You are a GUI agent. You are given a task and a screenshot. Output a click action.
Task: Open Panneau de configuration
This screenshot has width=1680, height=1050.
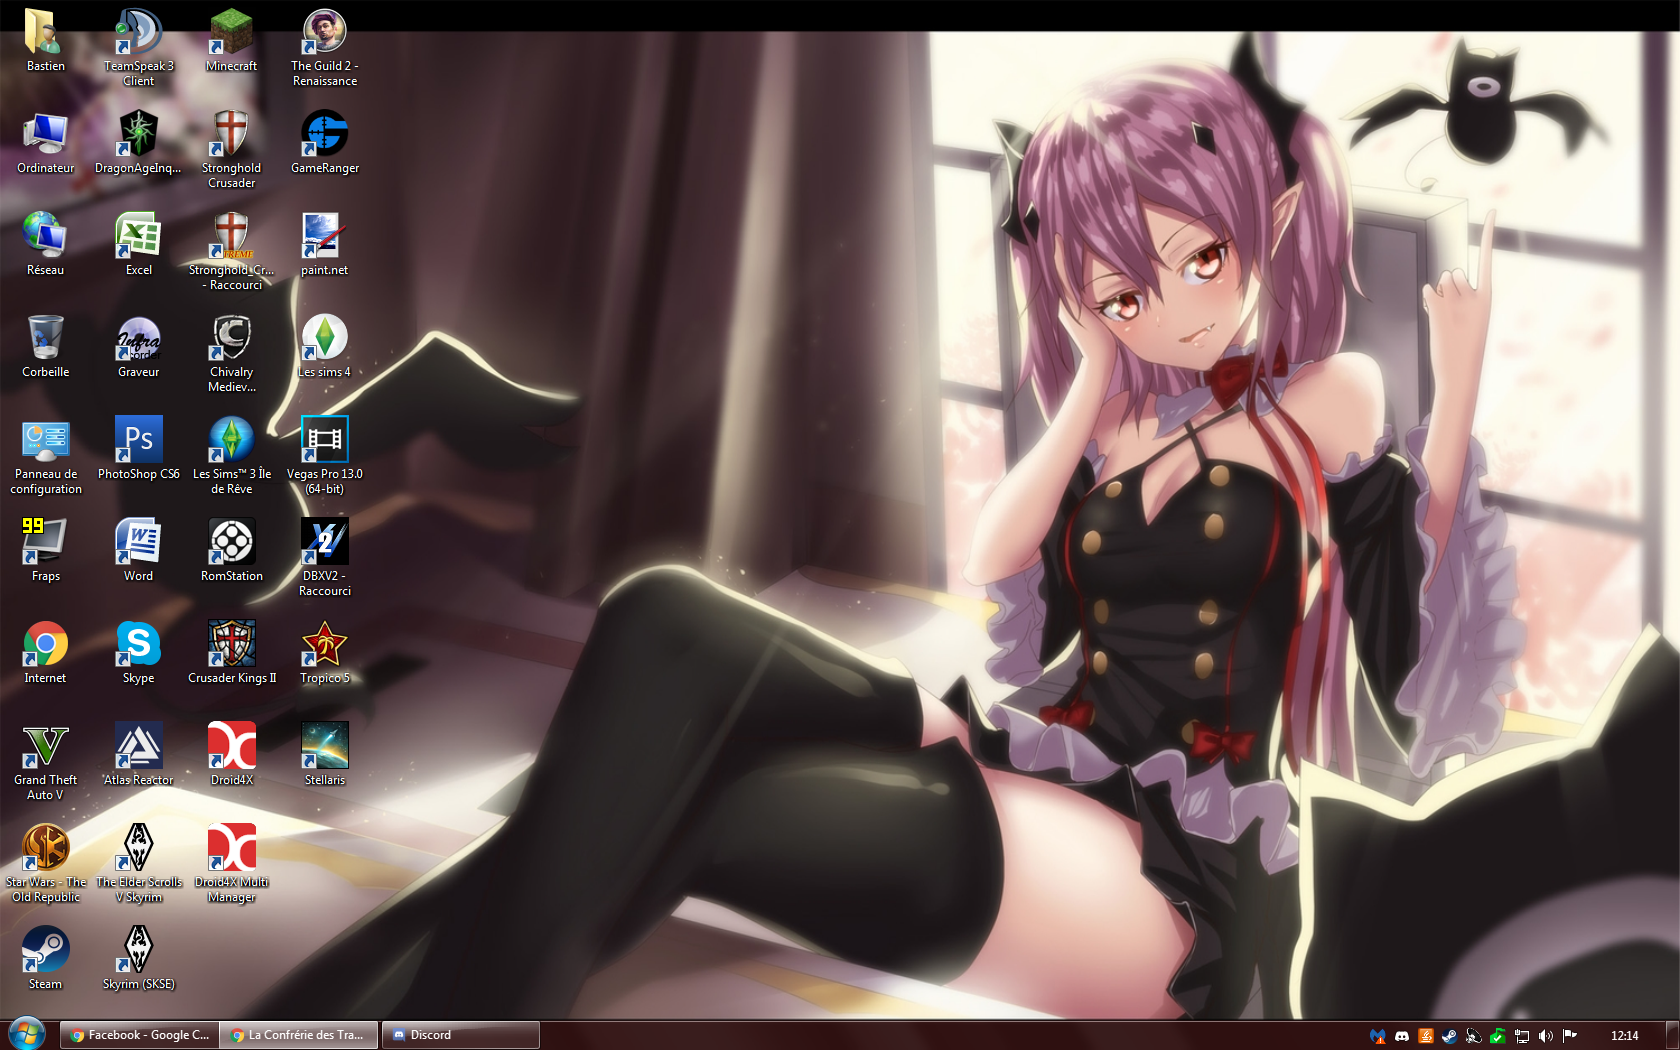pos(45,455)
